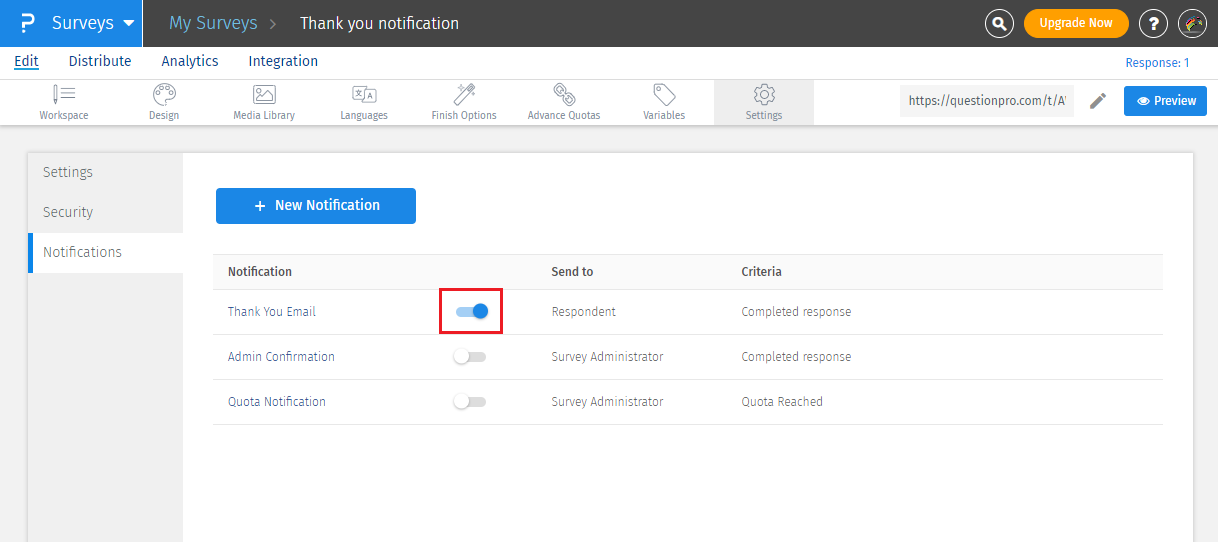This screenshot has height=542, width=1218.
Task: Click the search magnifier icon
Action: click(x=999, y=23)
